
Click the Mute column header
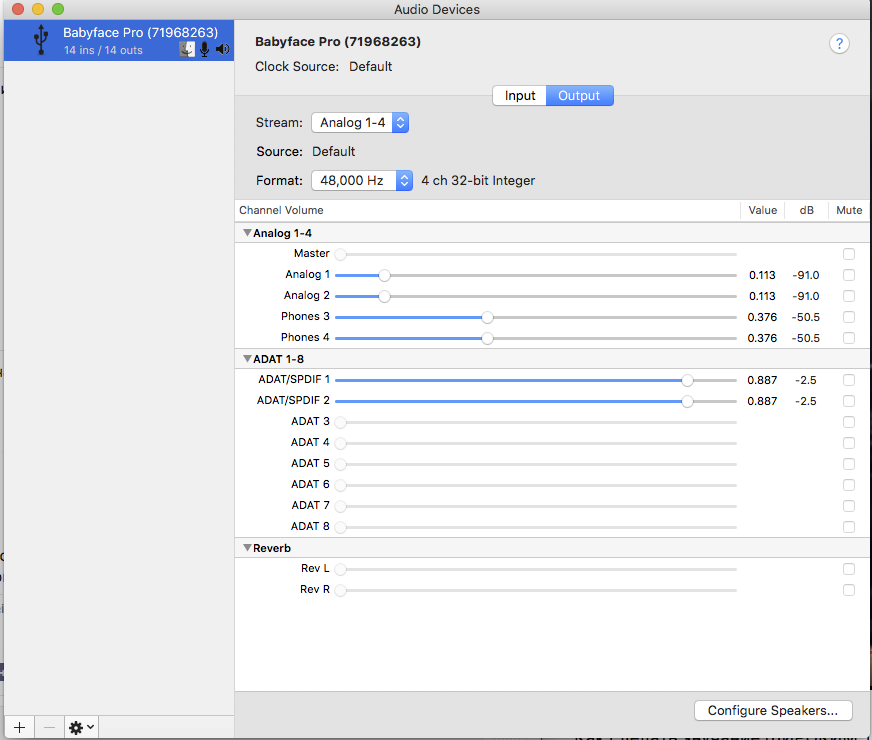(849, 210)
